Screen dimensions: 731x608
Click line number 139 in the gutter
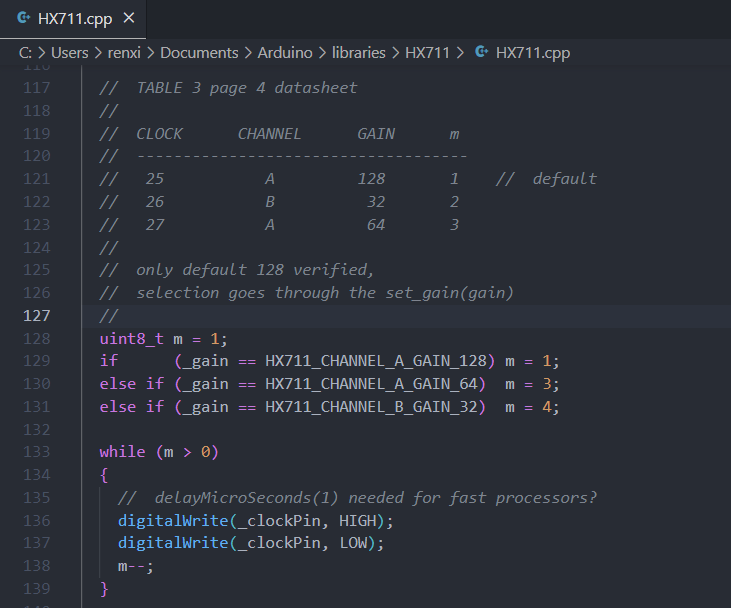point(36,588)
